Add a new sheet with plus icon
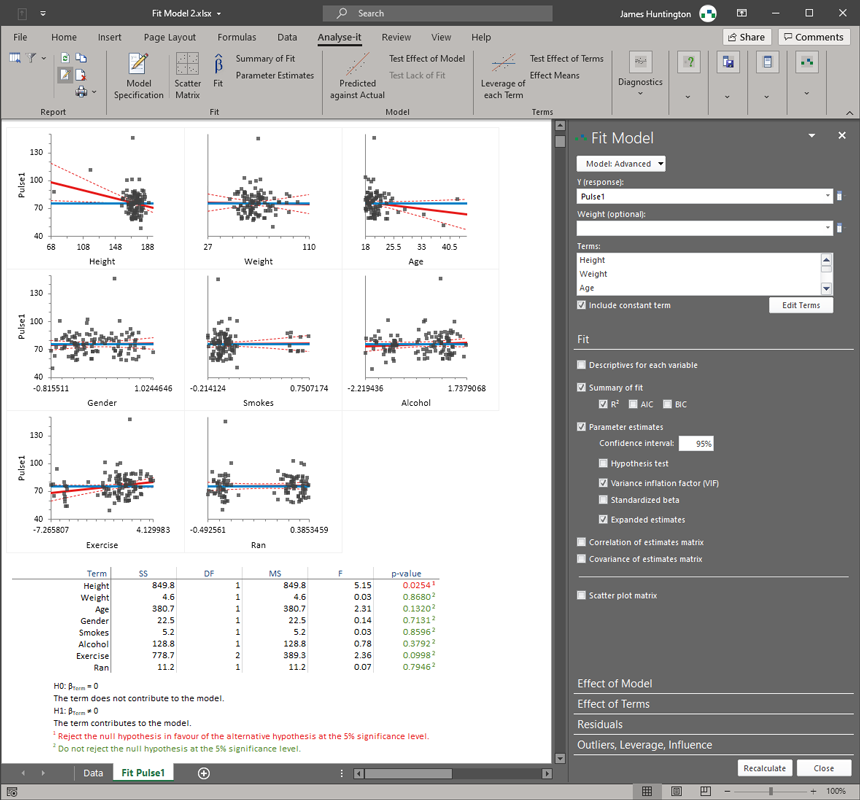Viewport: 860px width, 800px height. (204, 773)
